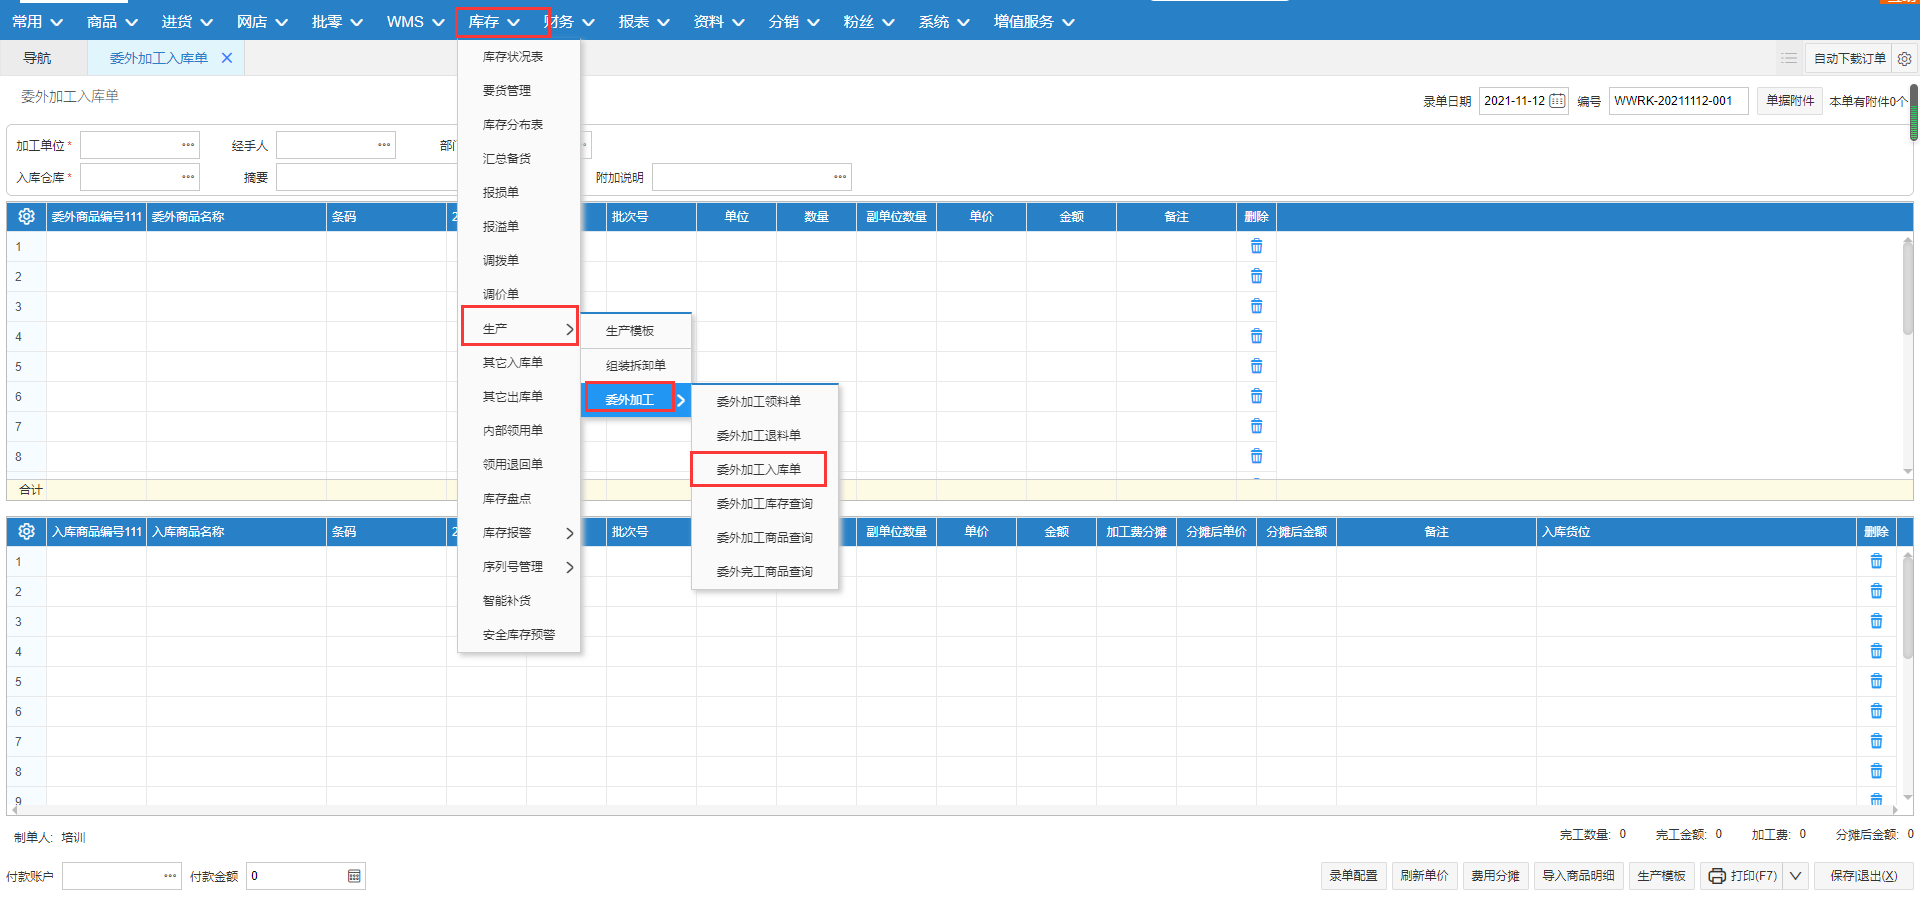Open the WMS menu

(415, 21)
